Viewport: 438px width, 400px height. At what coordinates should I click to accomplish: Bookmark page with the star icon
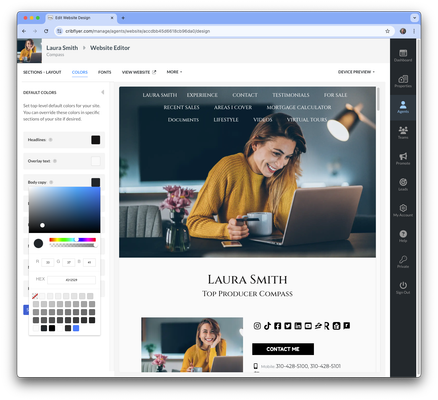pyautogui.click(x=387, y=31)
